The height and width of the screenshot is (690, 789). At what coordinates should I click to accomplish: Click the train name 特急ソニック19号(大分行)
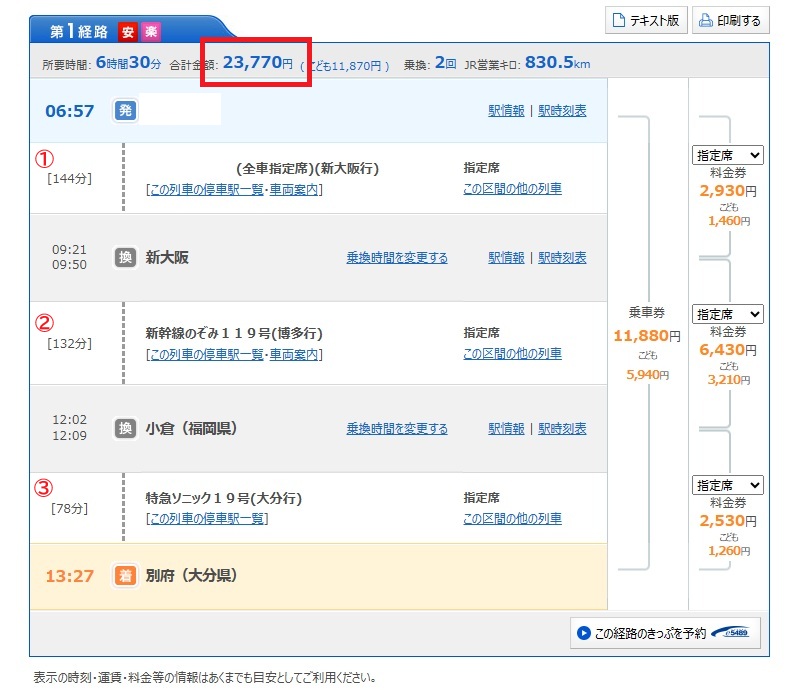pos(223,498)
